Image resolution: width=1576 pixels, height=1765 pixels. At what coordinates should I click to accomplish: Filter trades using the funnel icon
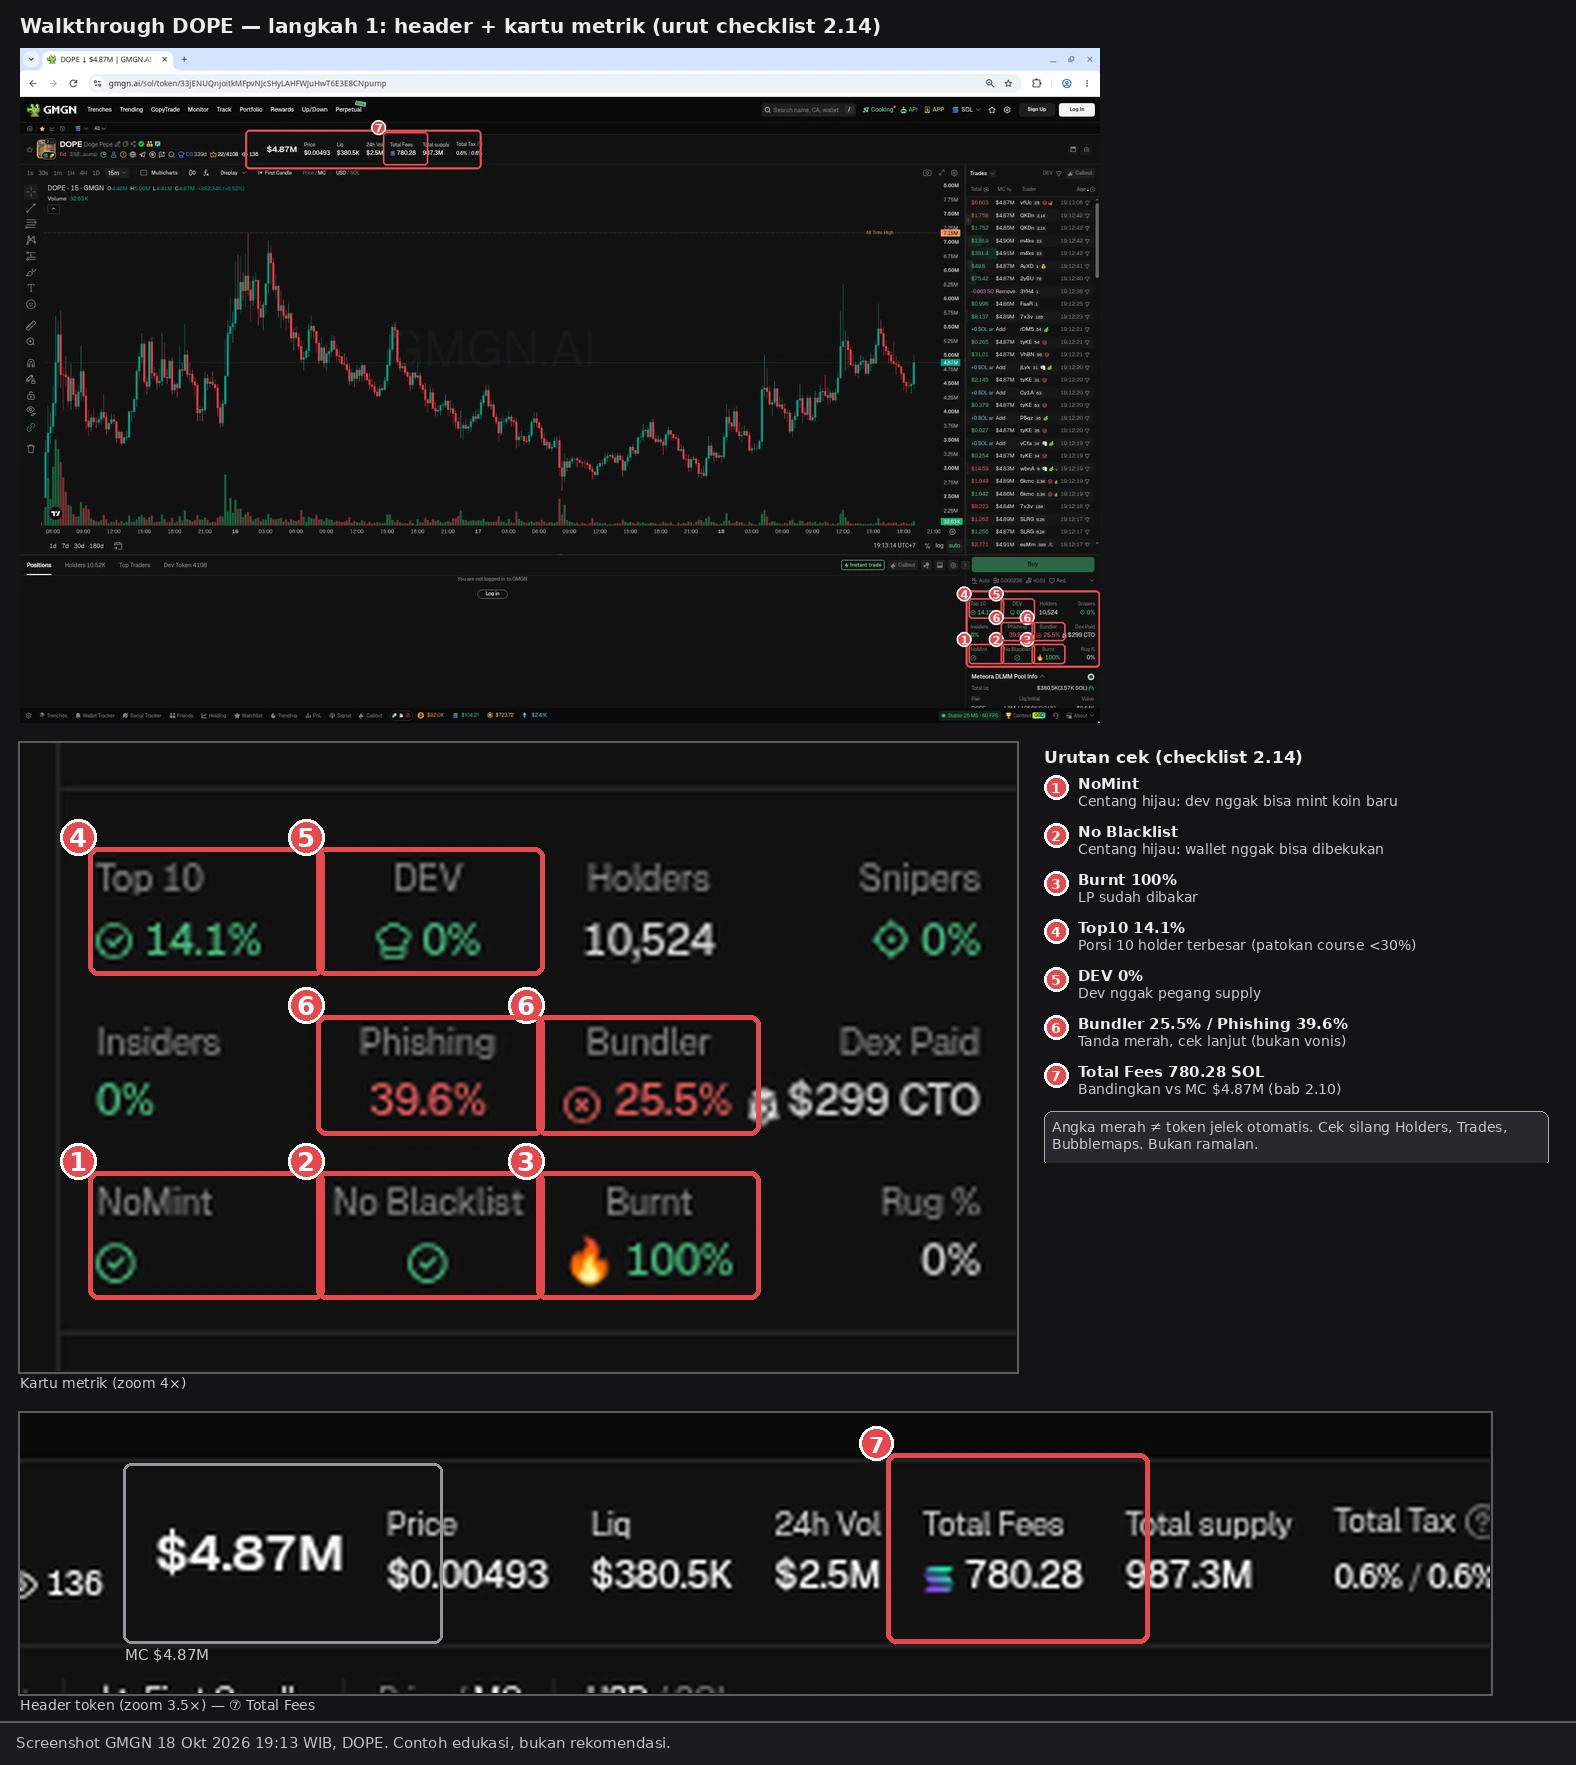tap(1059, 173)
